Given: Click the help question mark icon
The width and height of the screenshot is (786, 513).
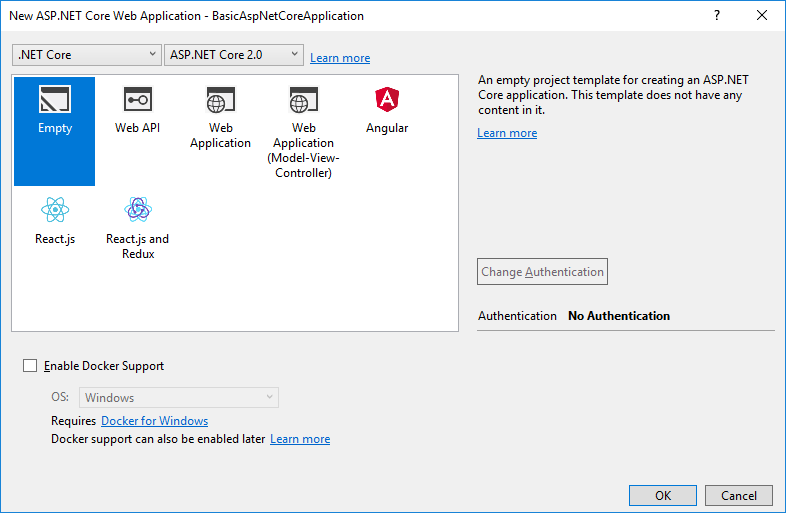Looking at the screenshot, I should pyautogui.click(x=716, y=15).
